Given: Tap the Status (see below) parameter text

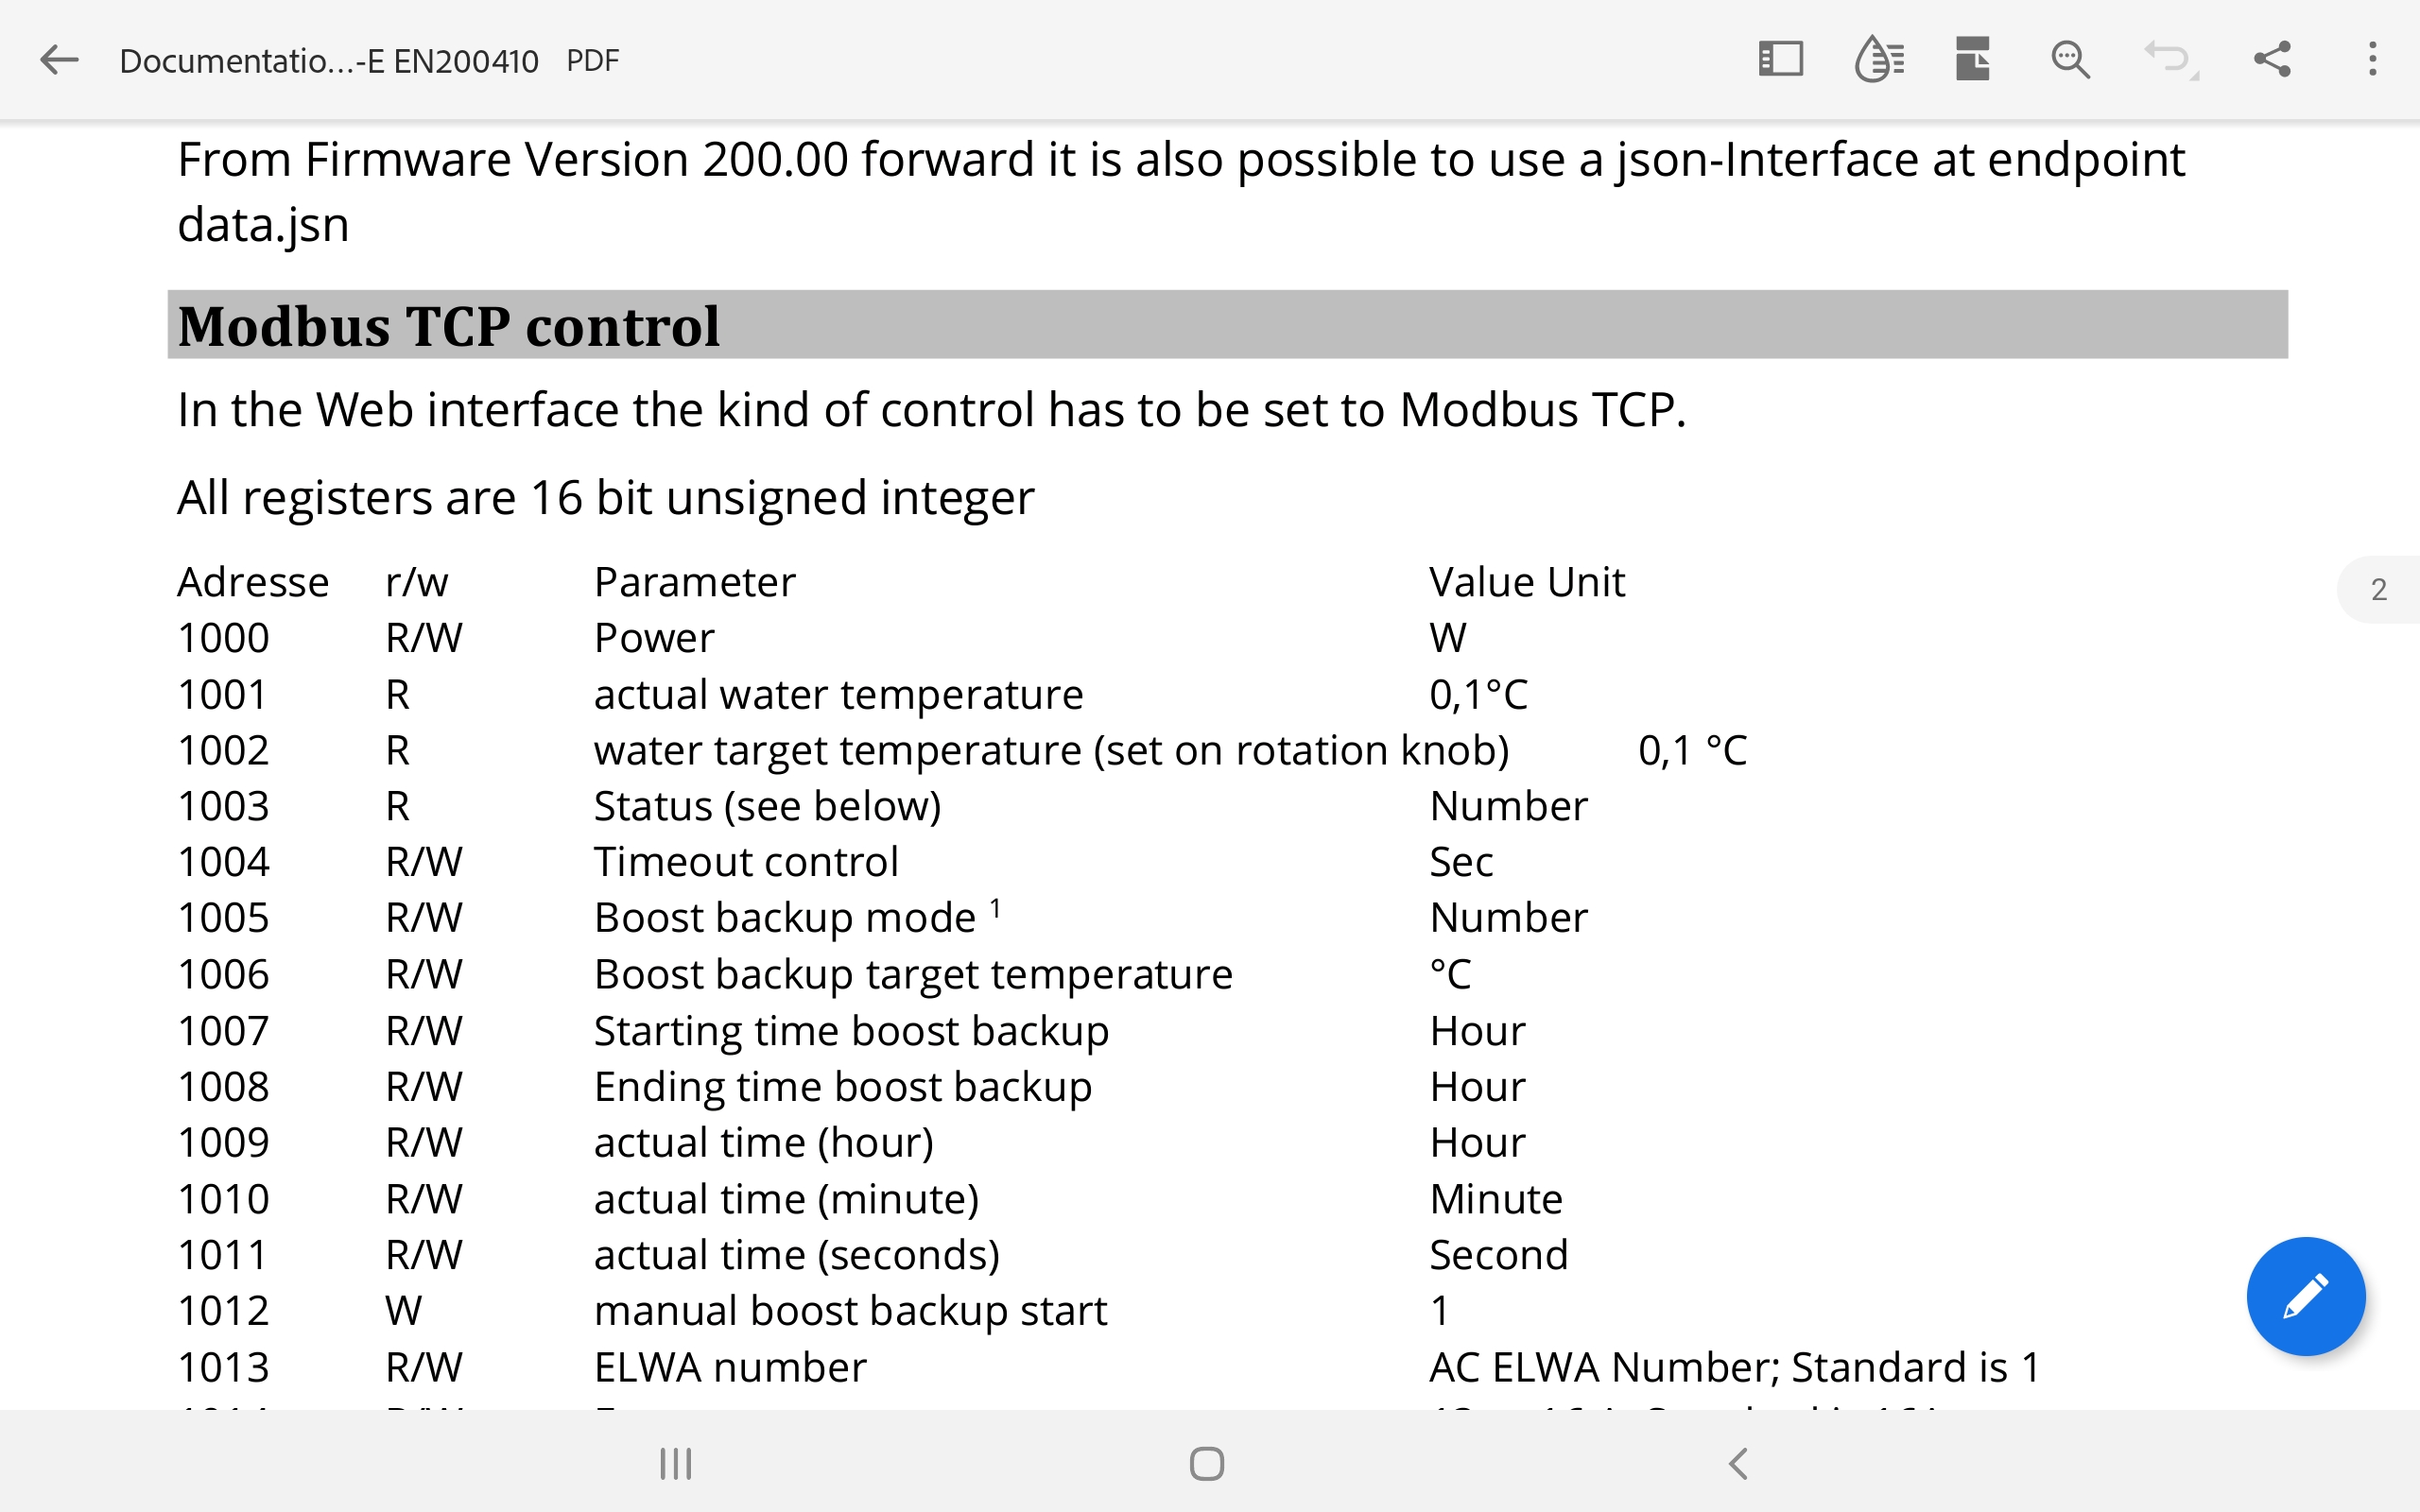Looking at the screenshot, I should click(767, 806).
